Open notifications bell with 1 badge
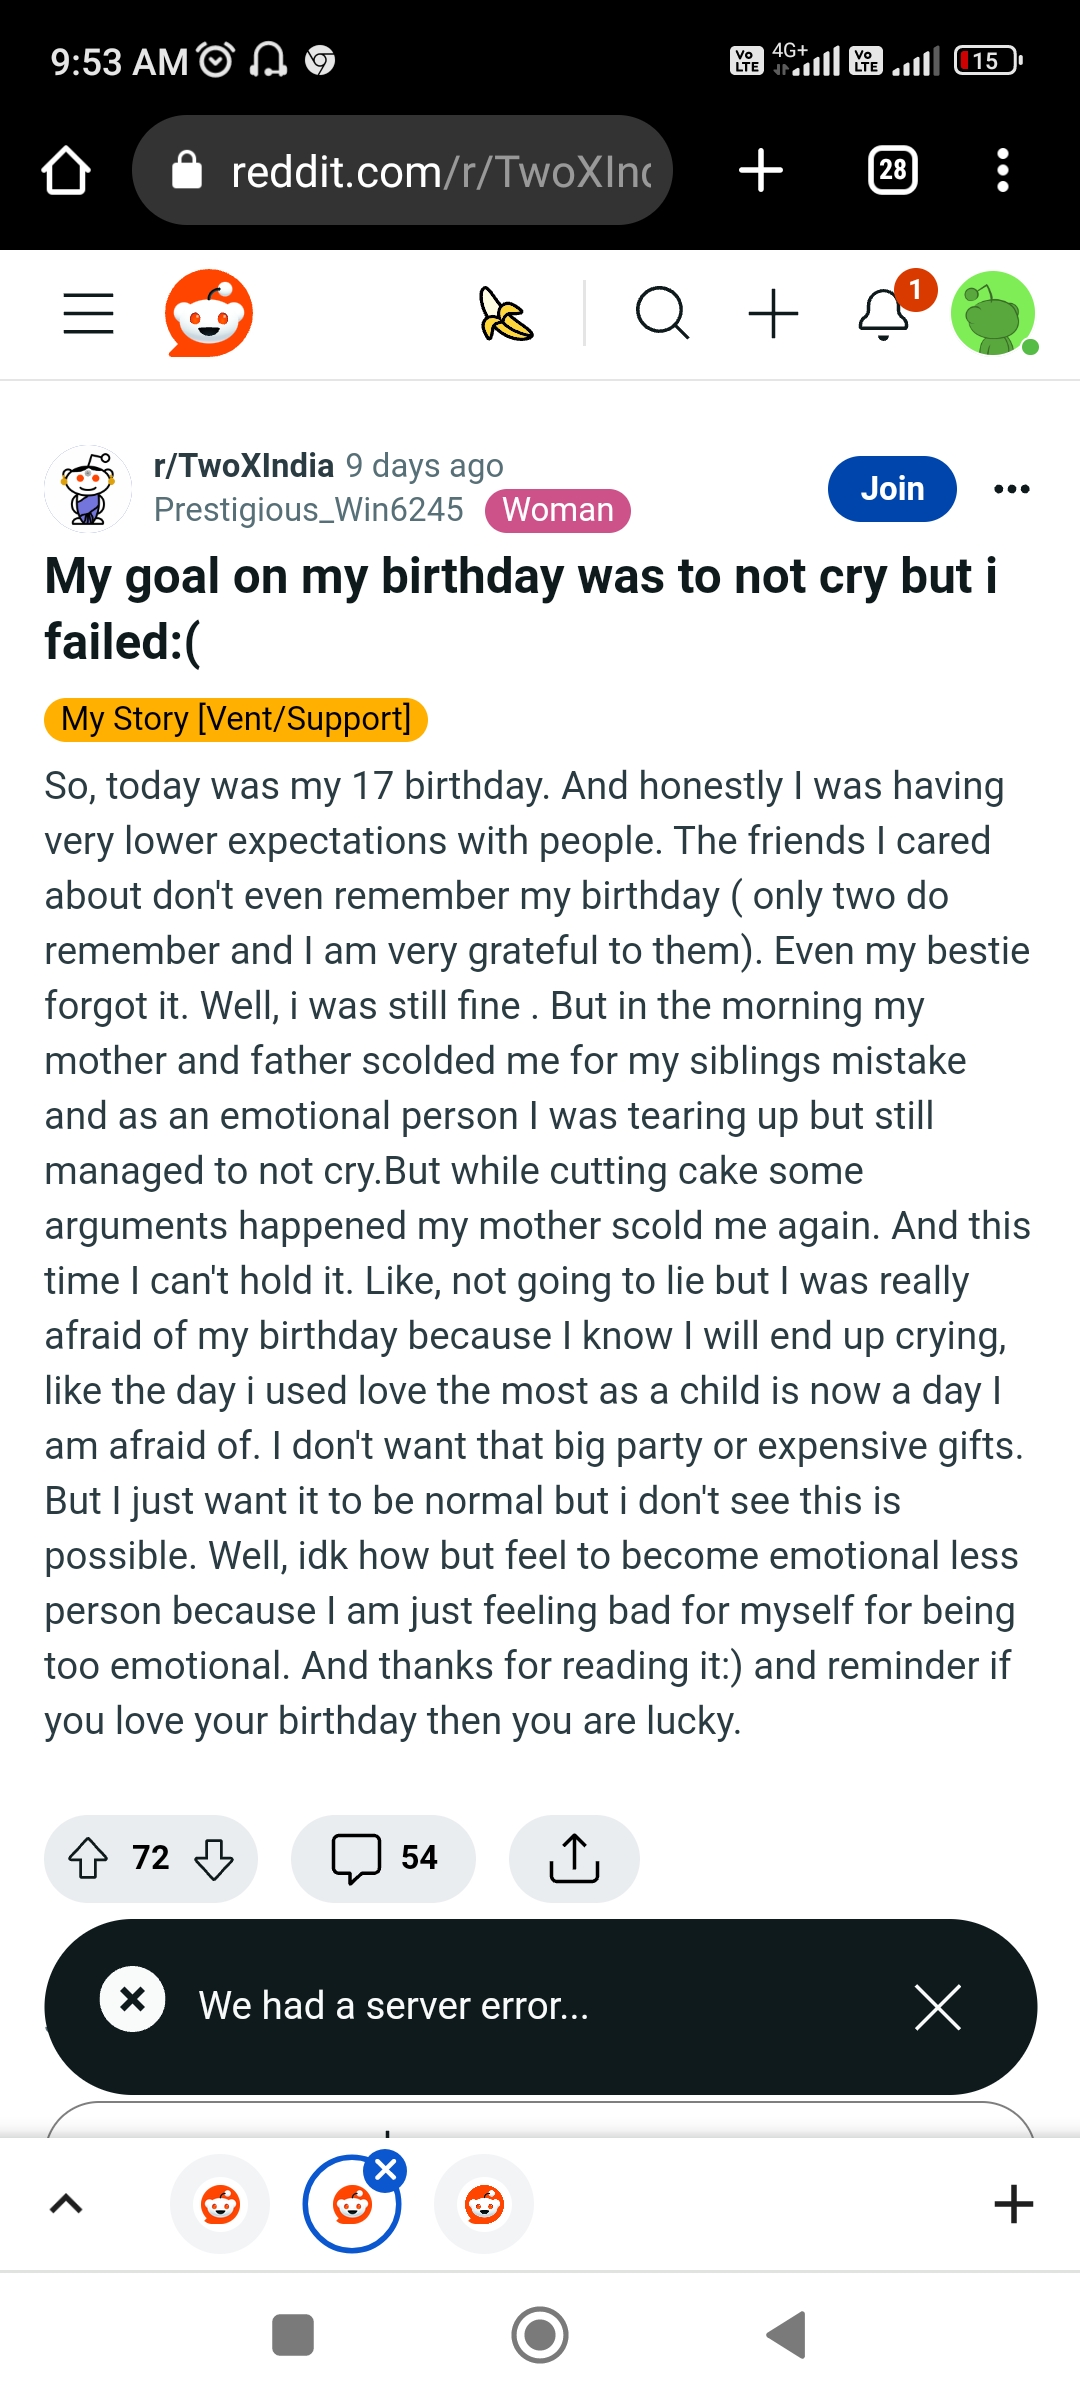The width and height of the screenshot is (1080, 2400). click(x=886, y=314)
